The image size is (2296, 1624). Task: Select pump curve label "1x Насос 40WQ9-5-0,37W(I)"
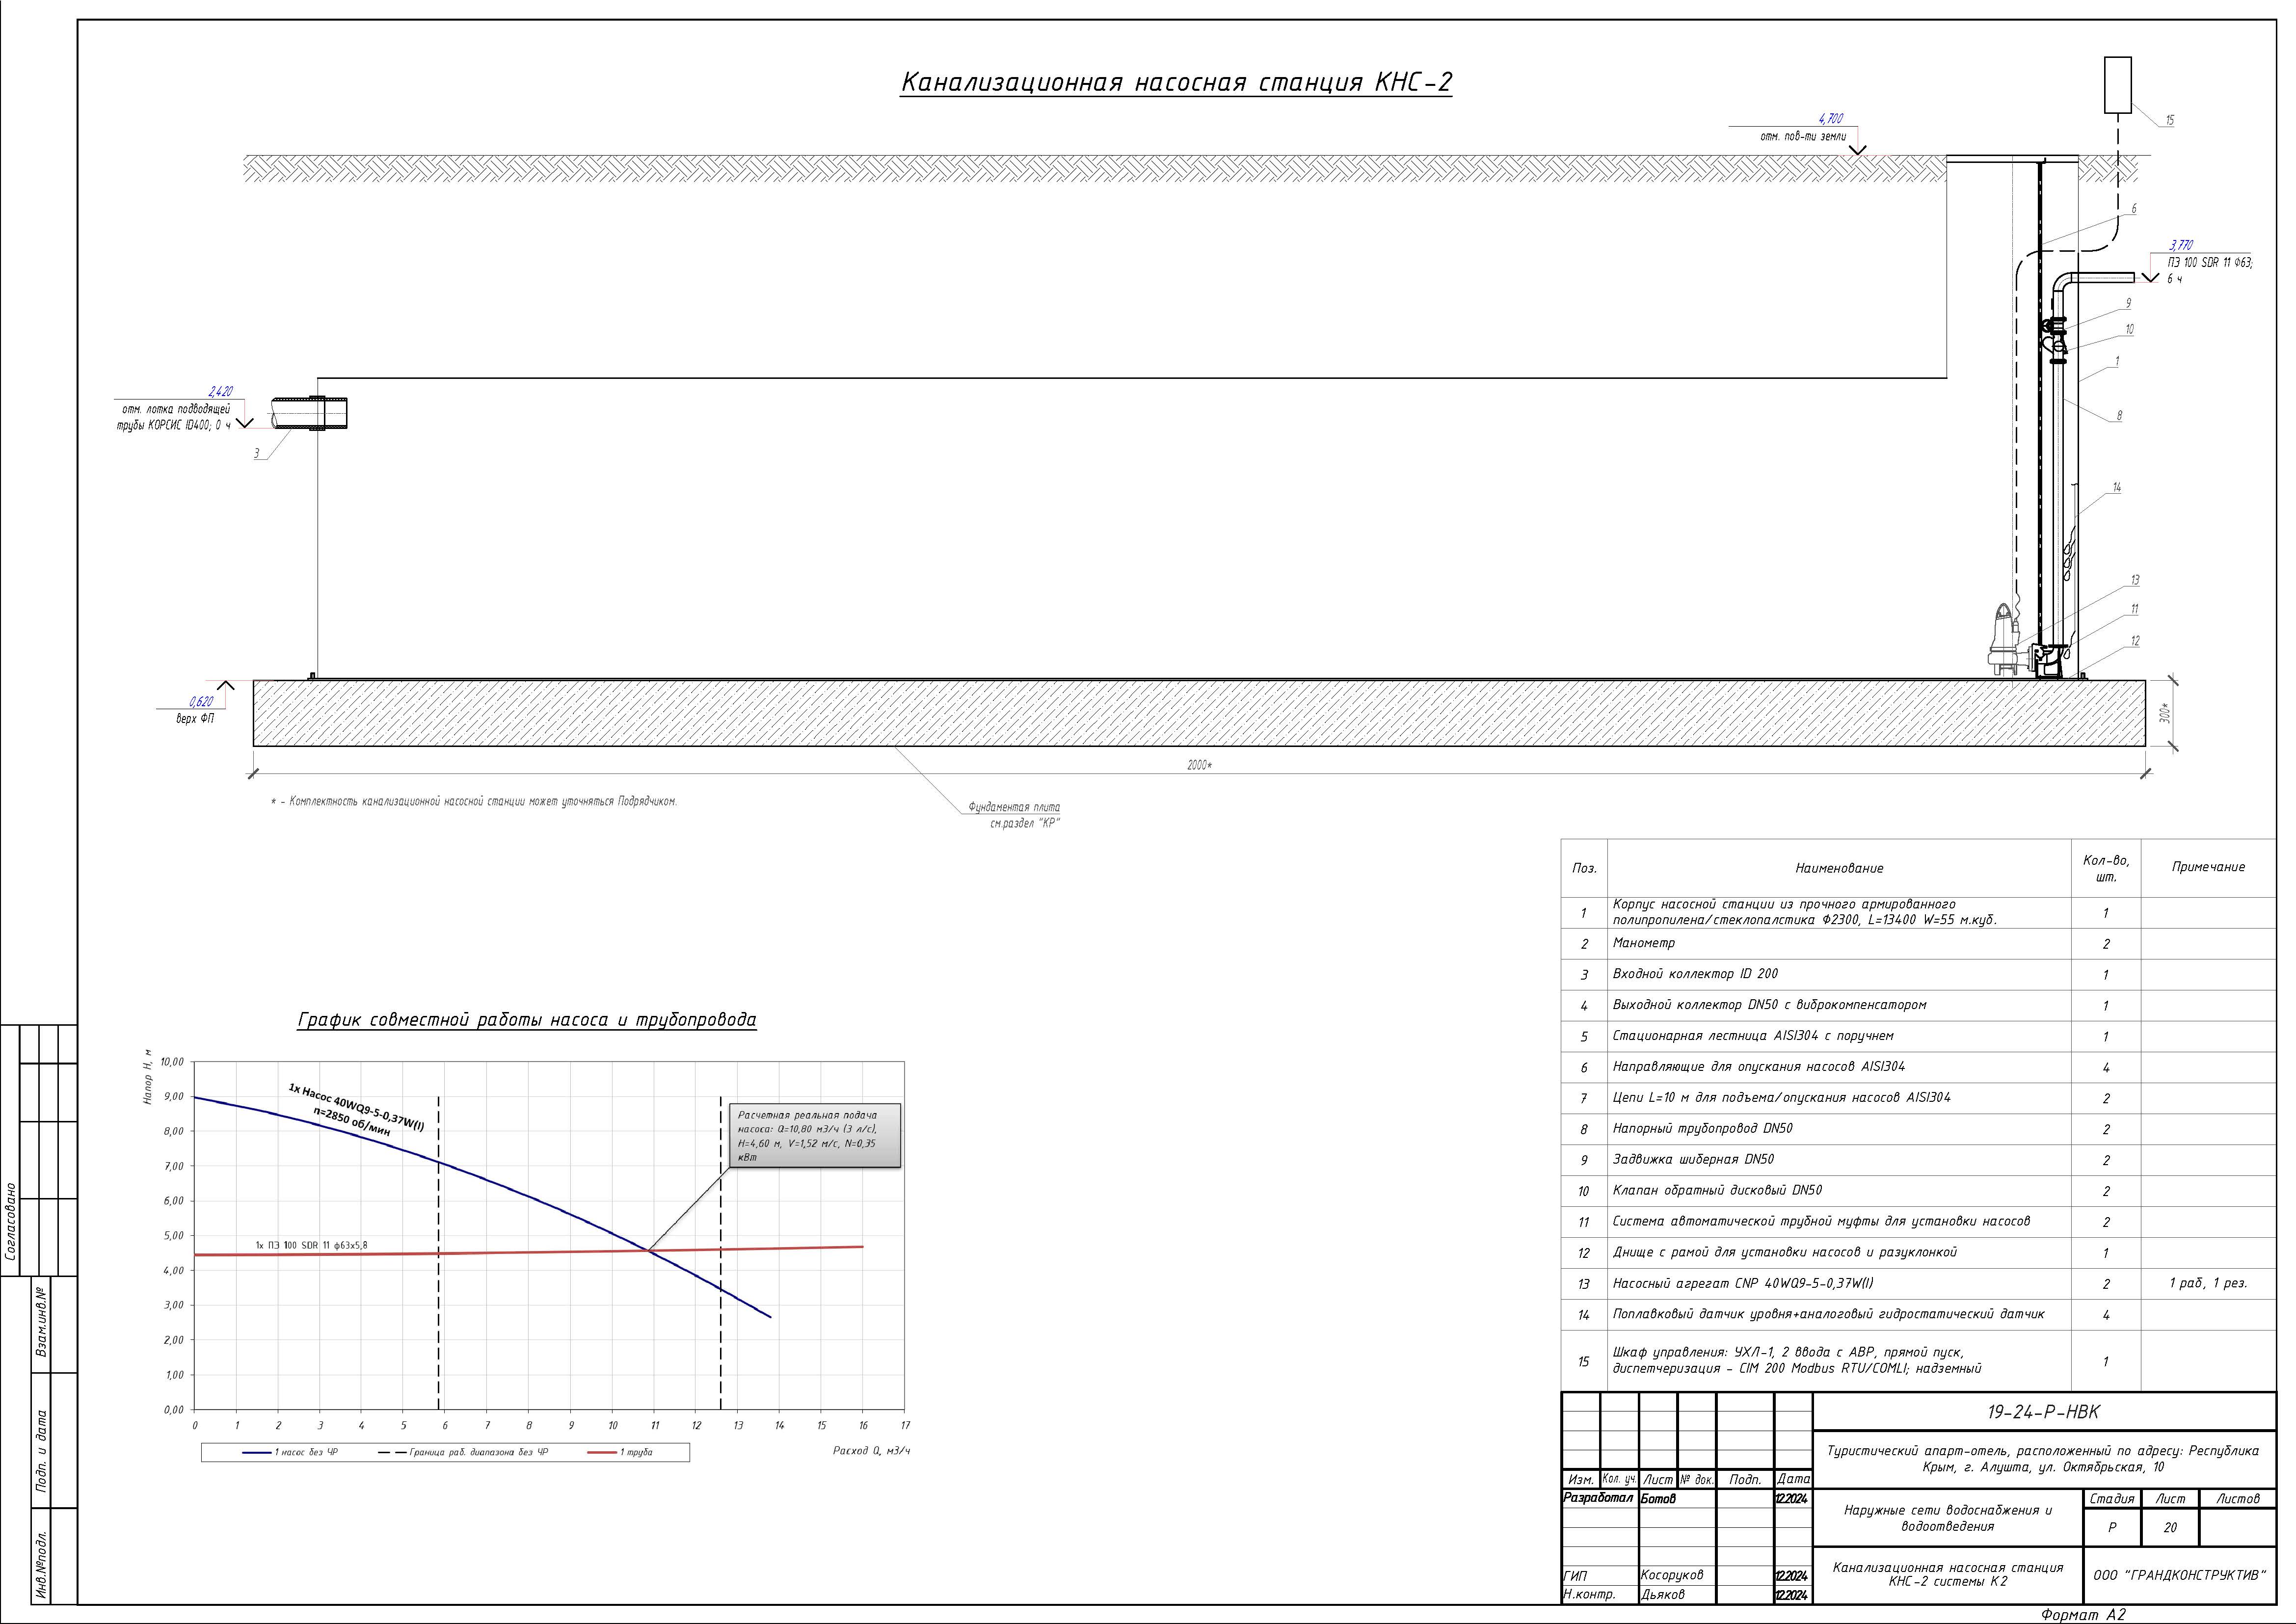[356, 1106]
